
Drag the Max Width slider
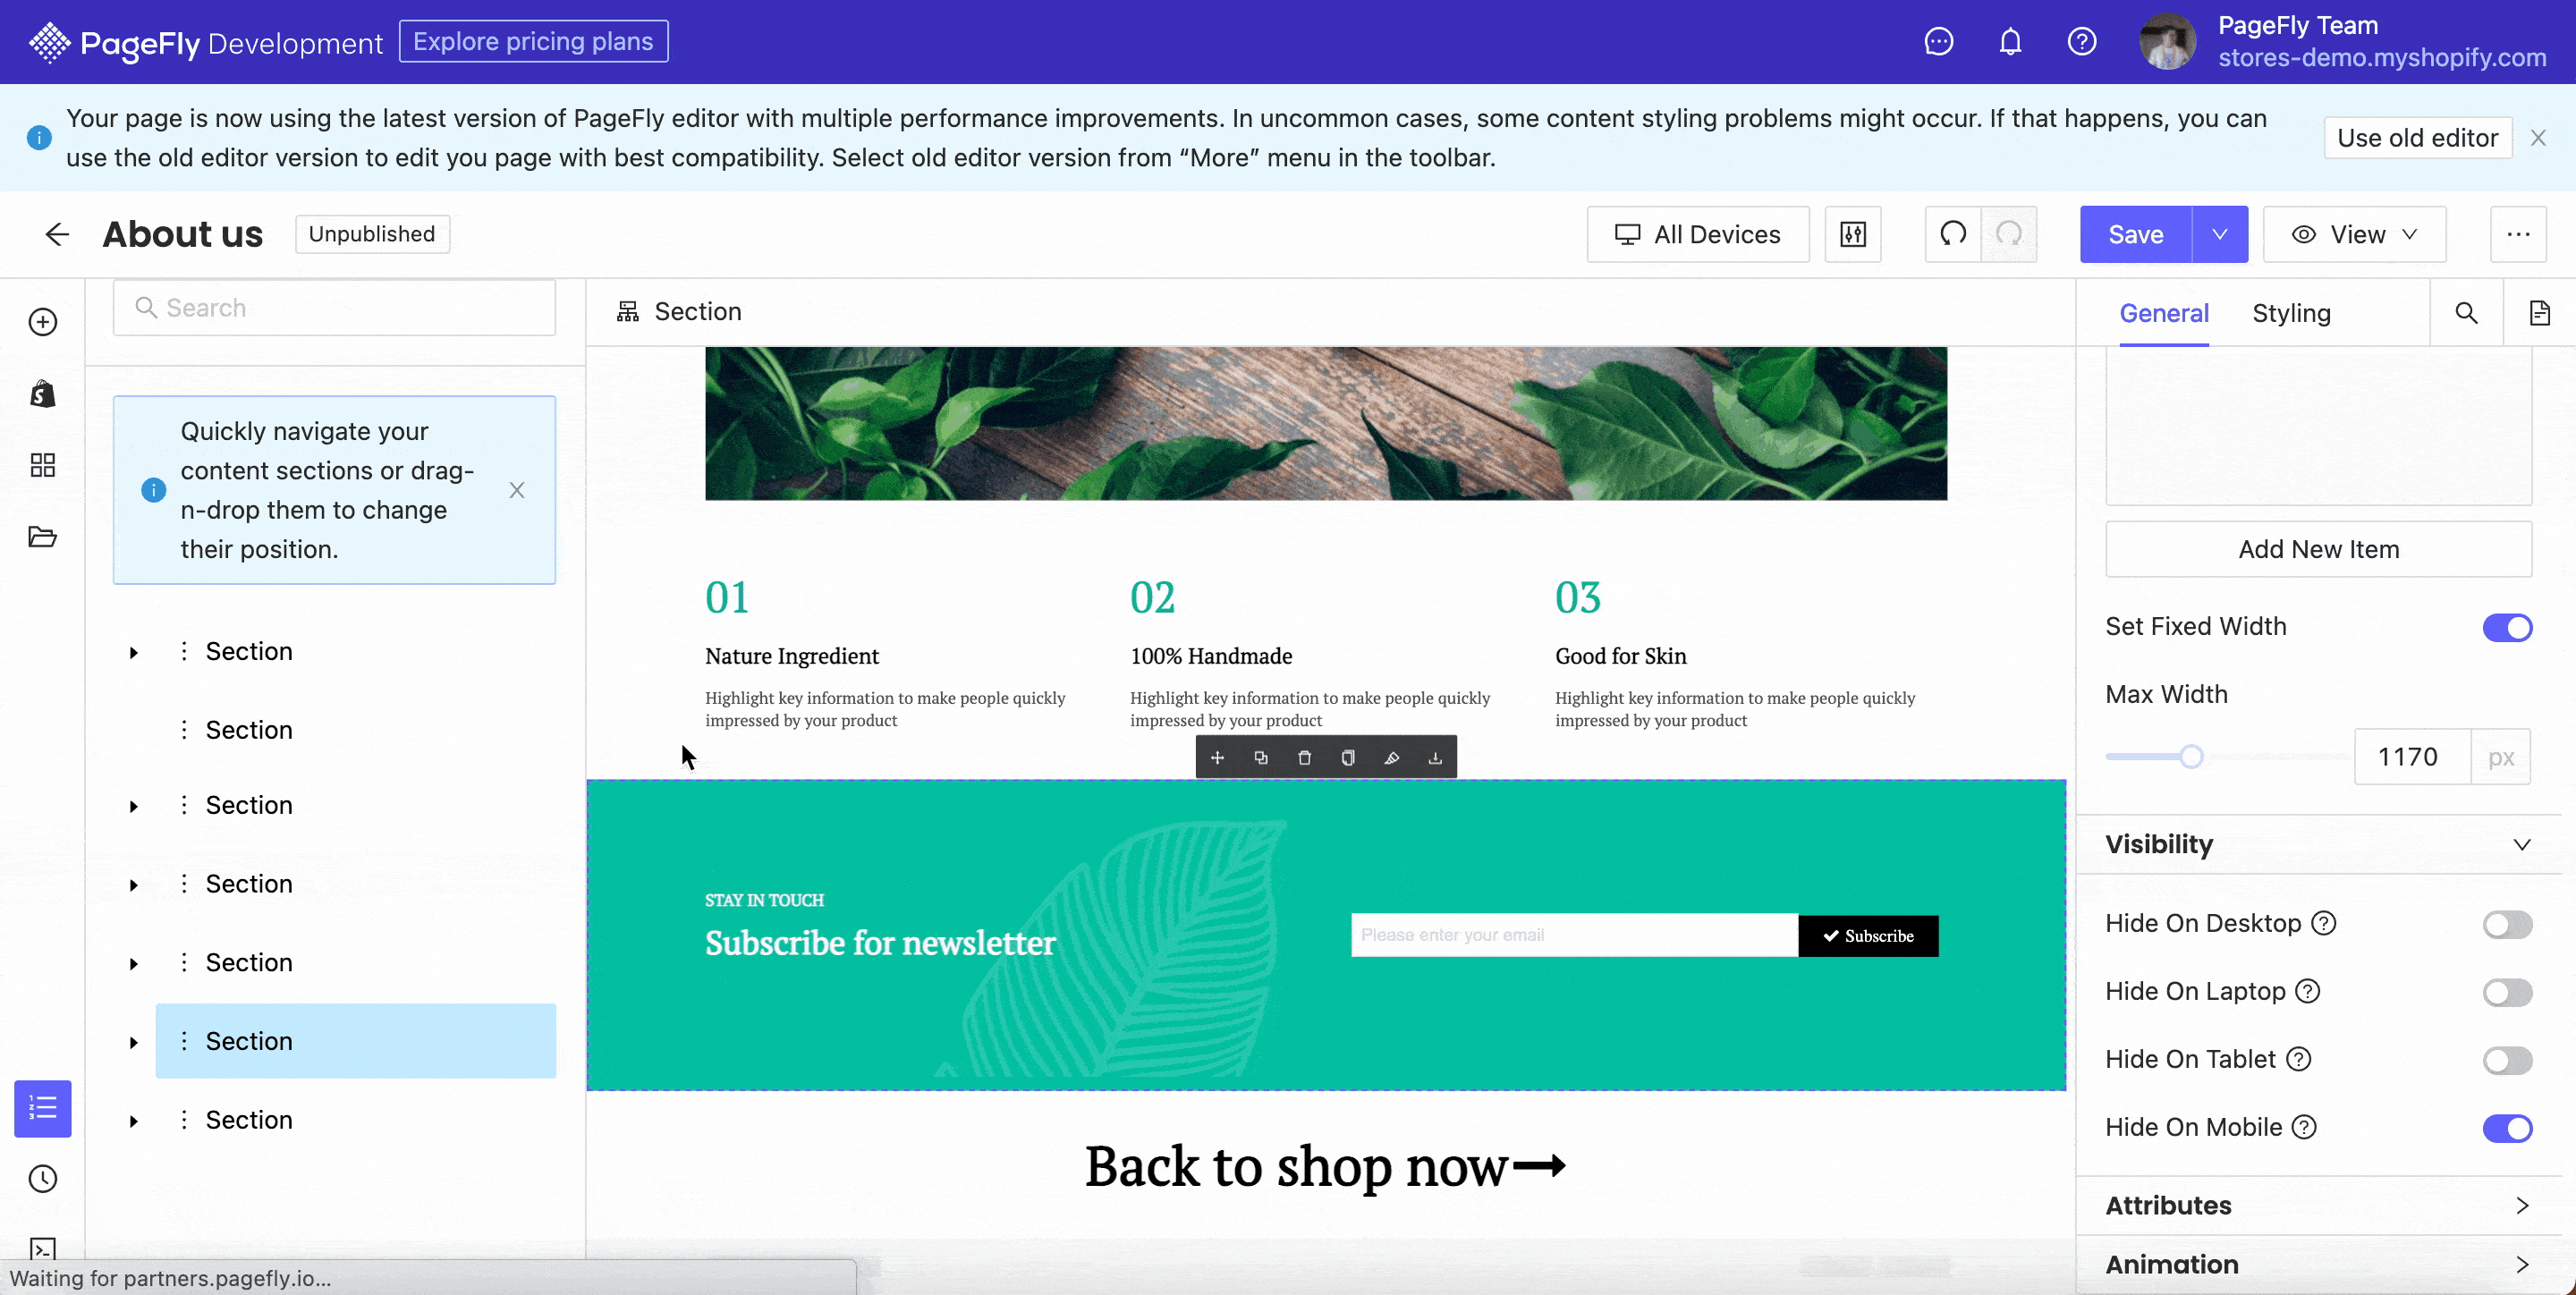[2191, 757]
